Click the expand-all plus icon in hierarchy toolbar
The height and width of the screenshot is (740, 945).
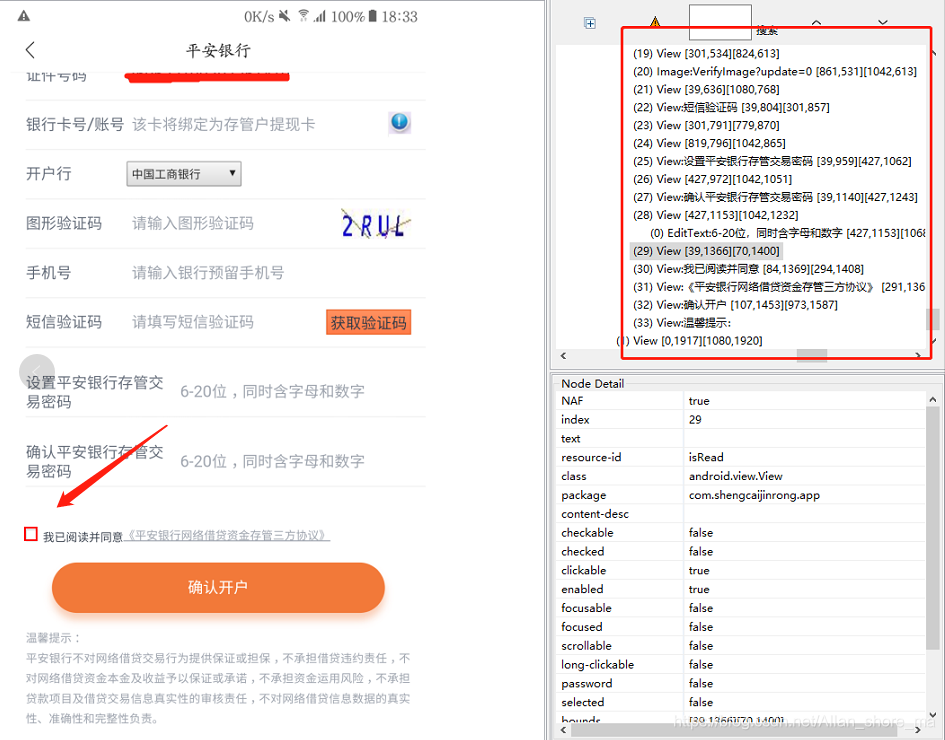coord(590,23)
